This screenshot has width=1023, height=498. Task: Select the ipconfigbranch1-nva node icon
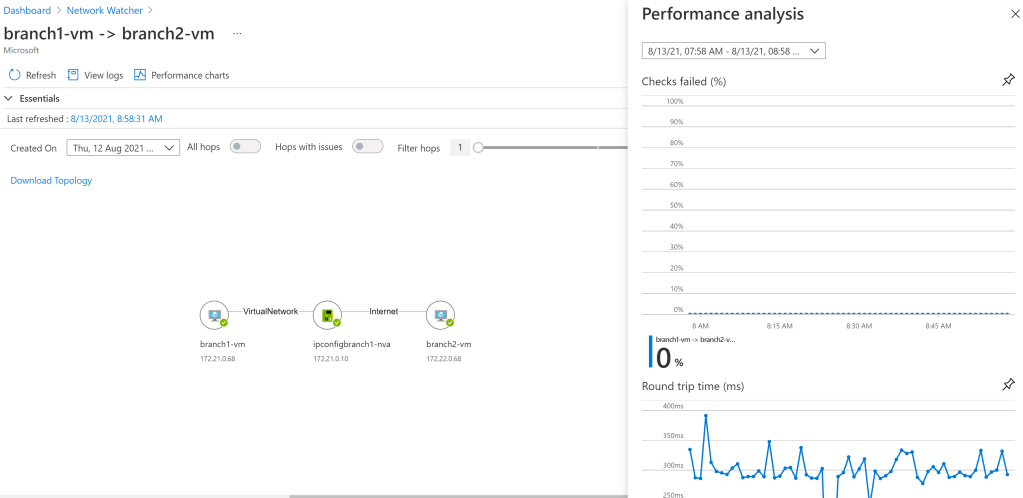pyautogui.click(x=327, y=314)
